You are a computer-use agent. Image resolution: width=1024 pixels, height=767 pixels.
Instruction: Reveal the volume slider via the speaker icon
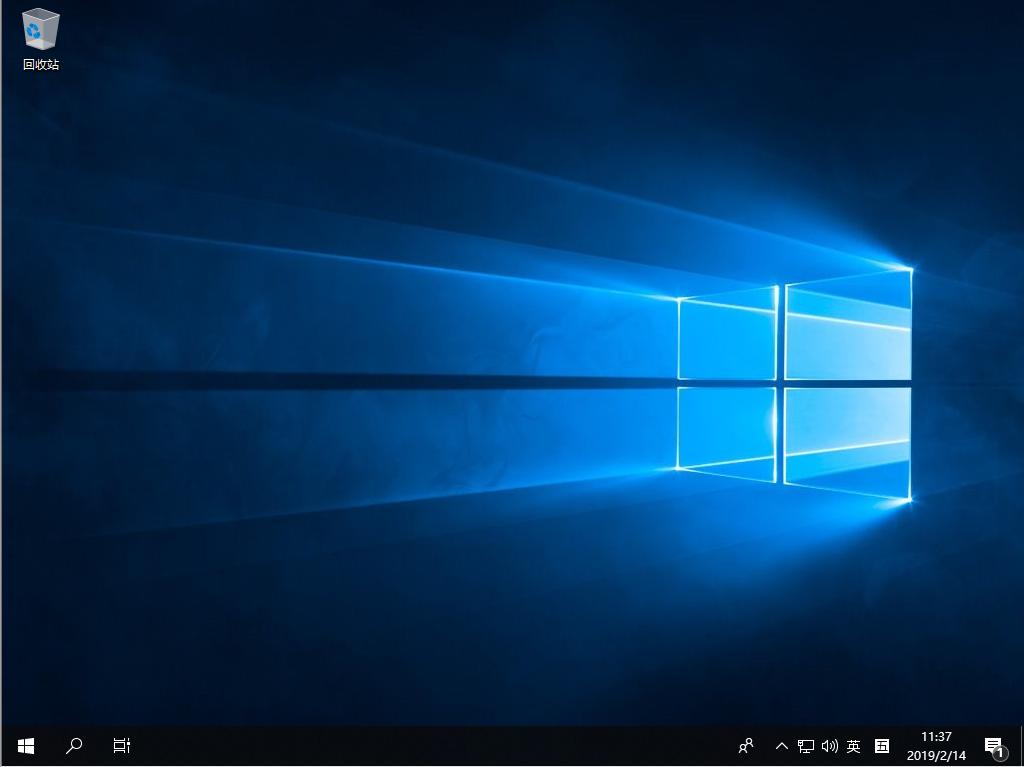coord(829,745)
